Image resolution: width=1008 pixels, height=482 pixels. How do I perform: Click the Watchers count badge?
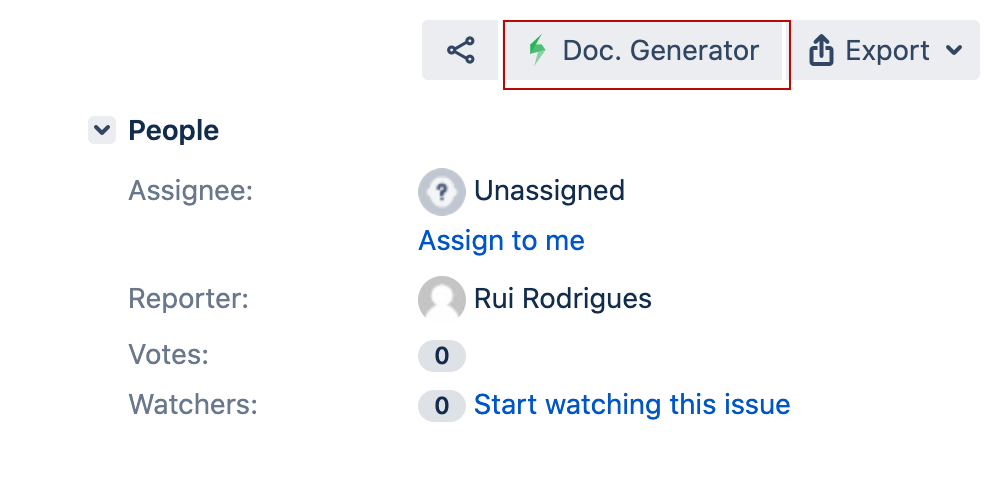pyautogui.click(x=442, y=406)
